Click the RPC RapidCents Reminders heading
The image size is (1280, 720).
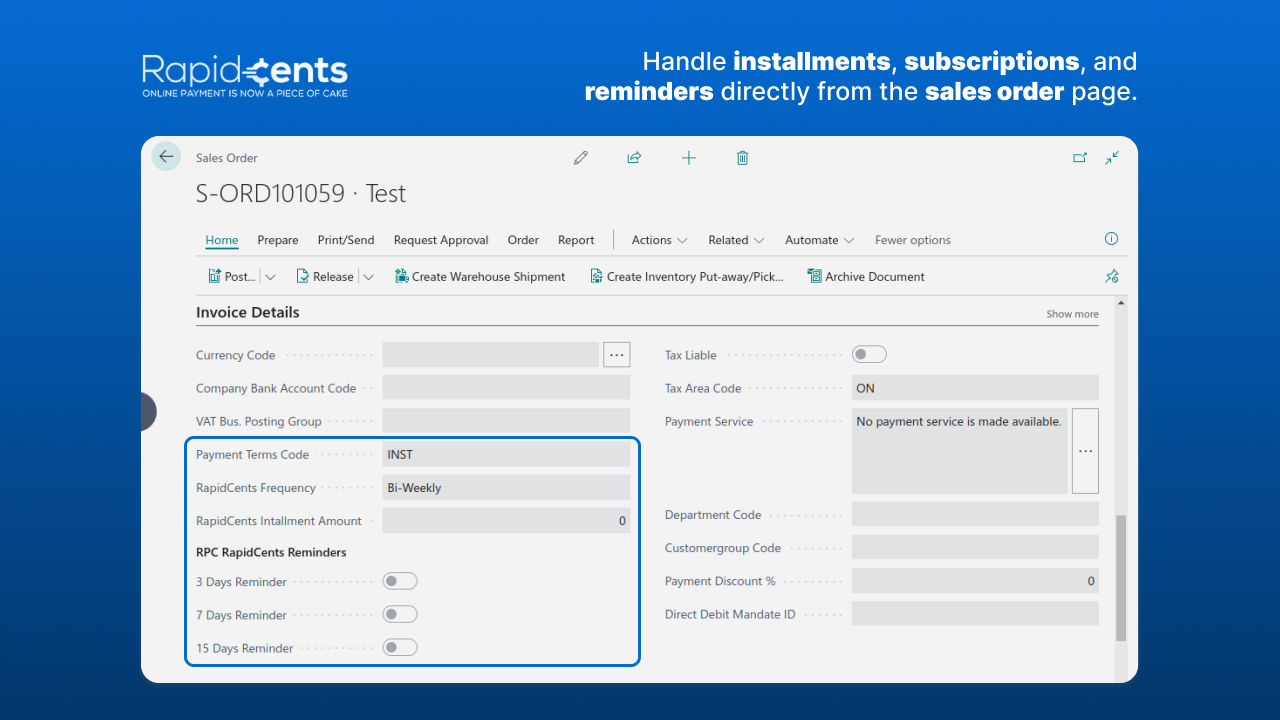pyautogui.click(x=271, y=552)
